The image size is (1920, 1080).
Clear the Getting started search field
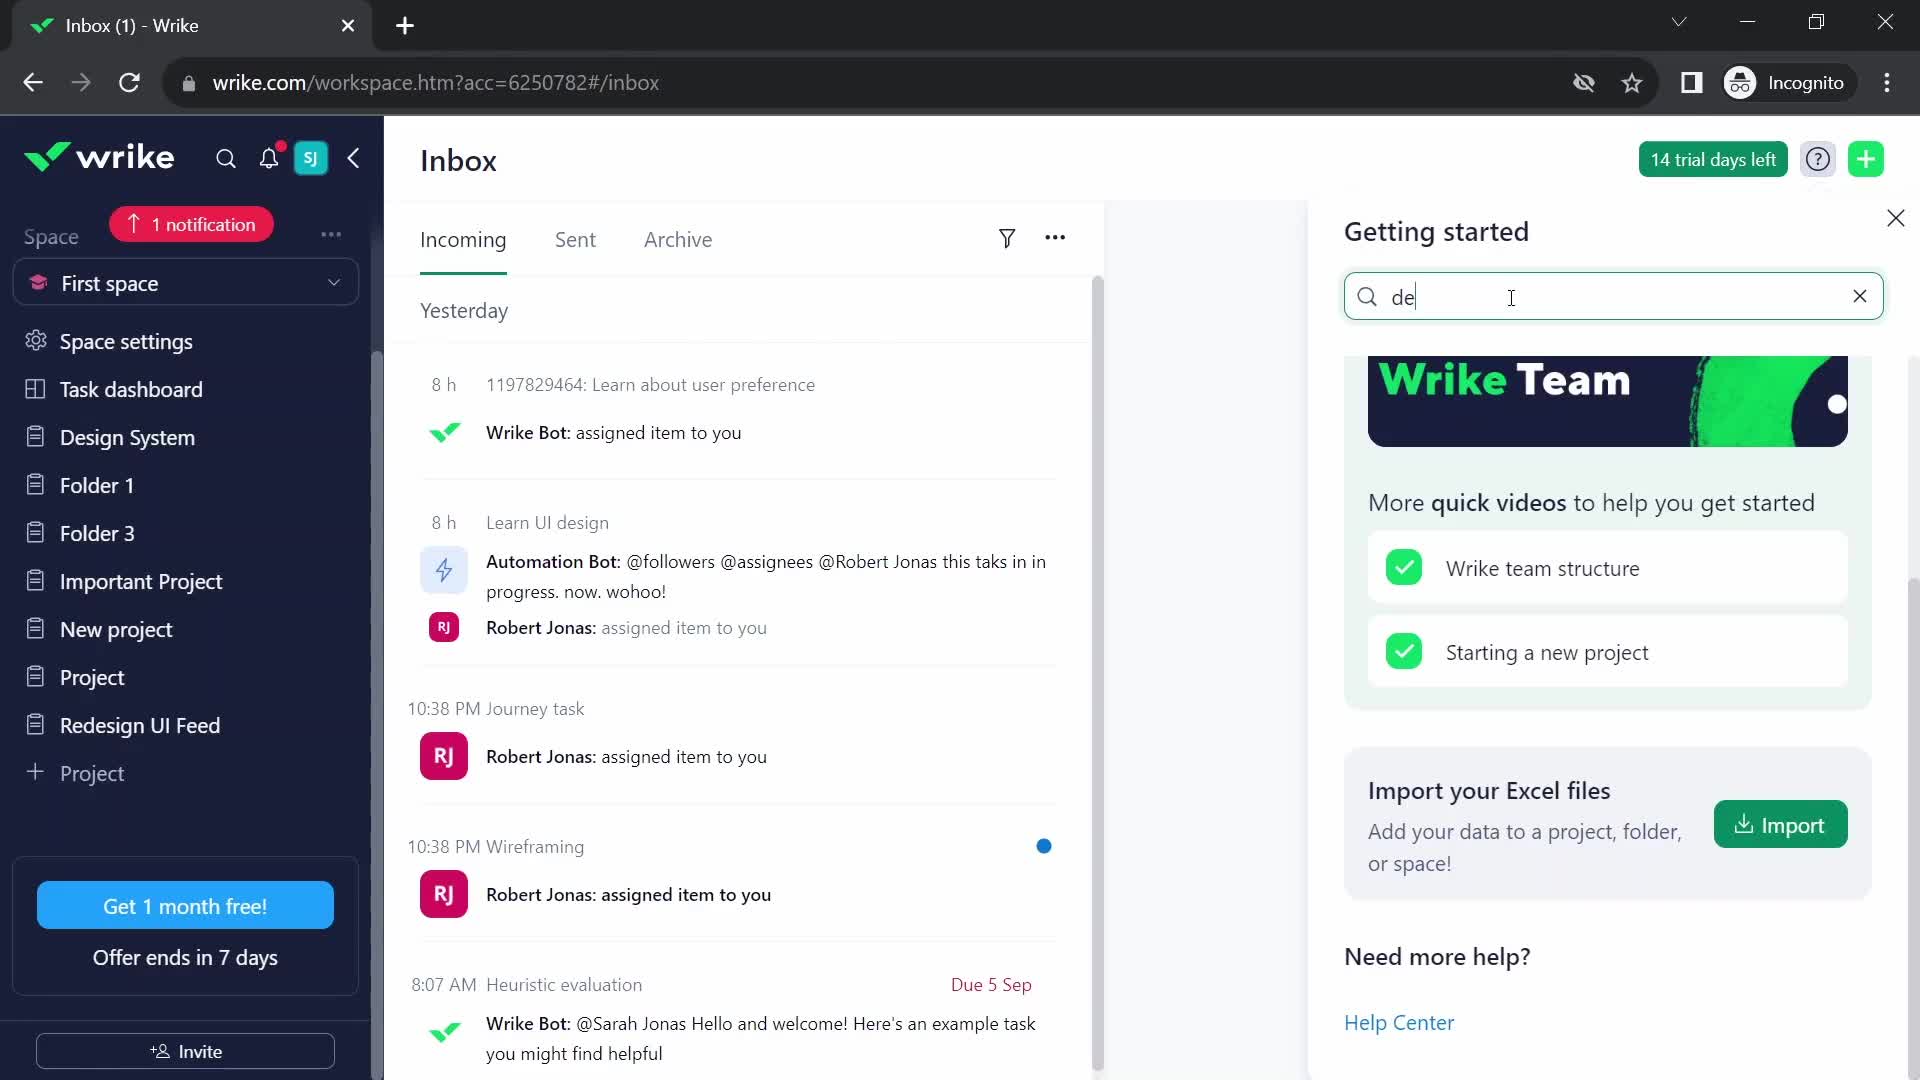(x=1860, y=296)
